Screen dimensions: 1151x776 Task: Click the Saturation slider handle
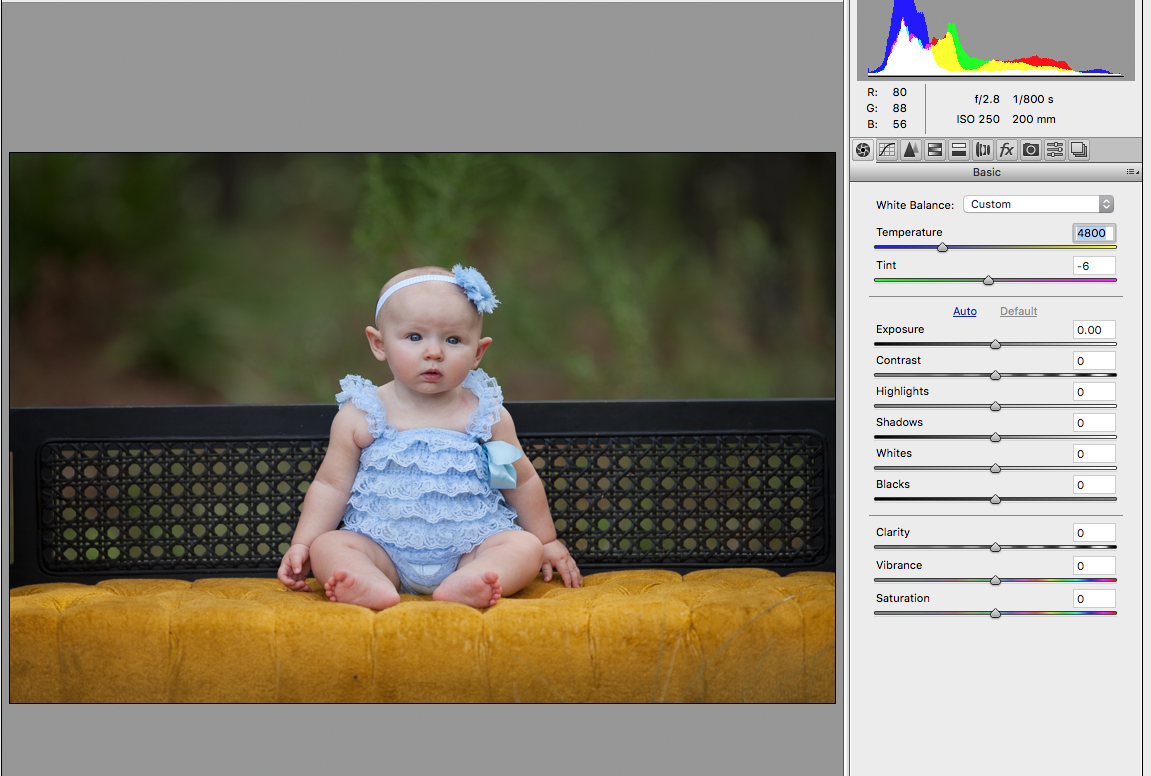coord(995,613)
